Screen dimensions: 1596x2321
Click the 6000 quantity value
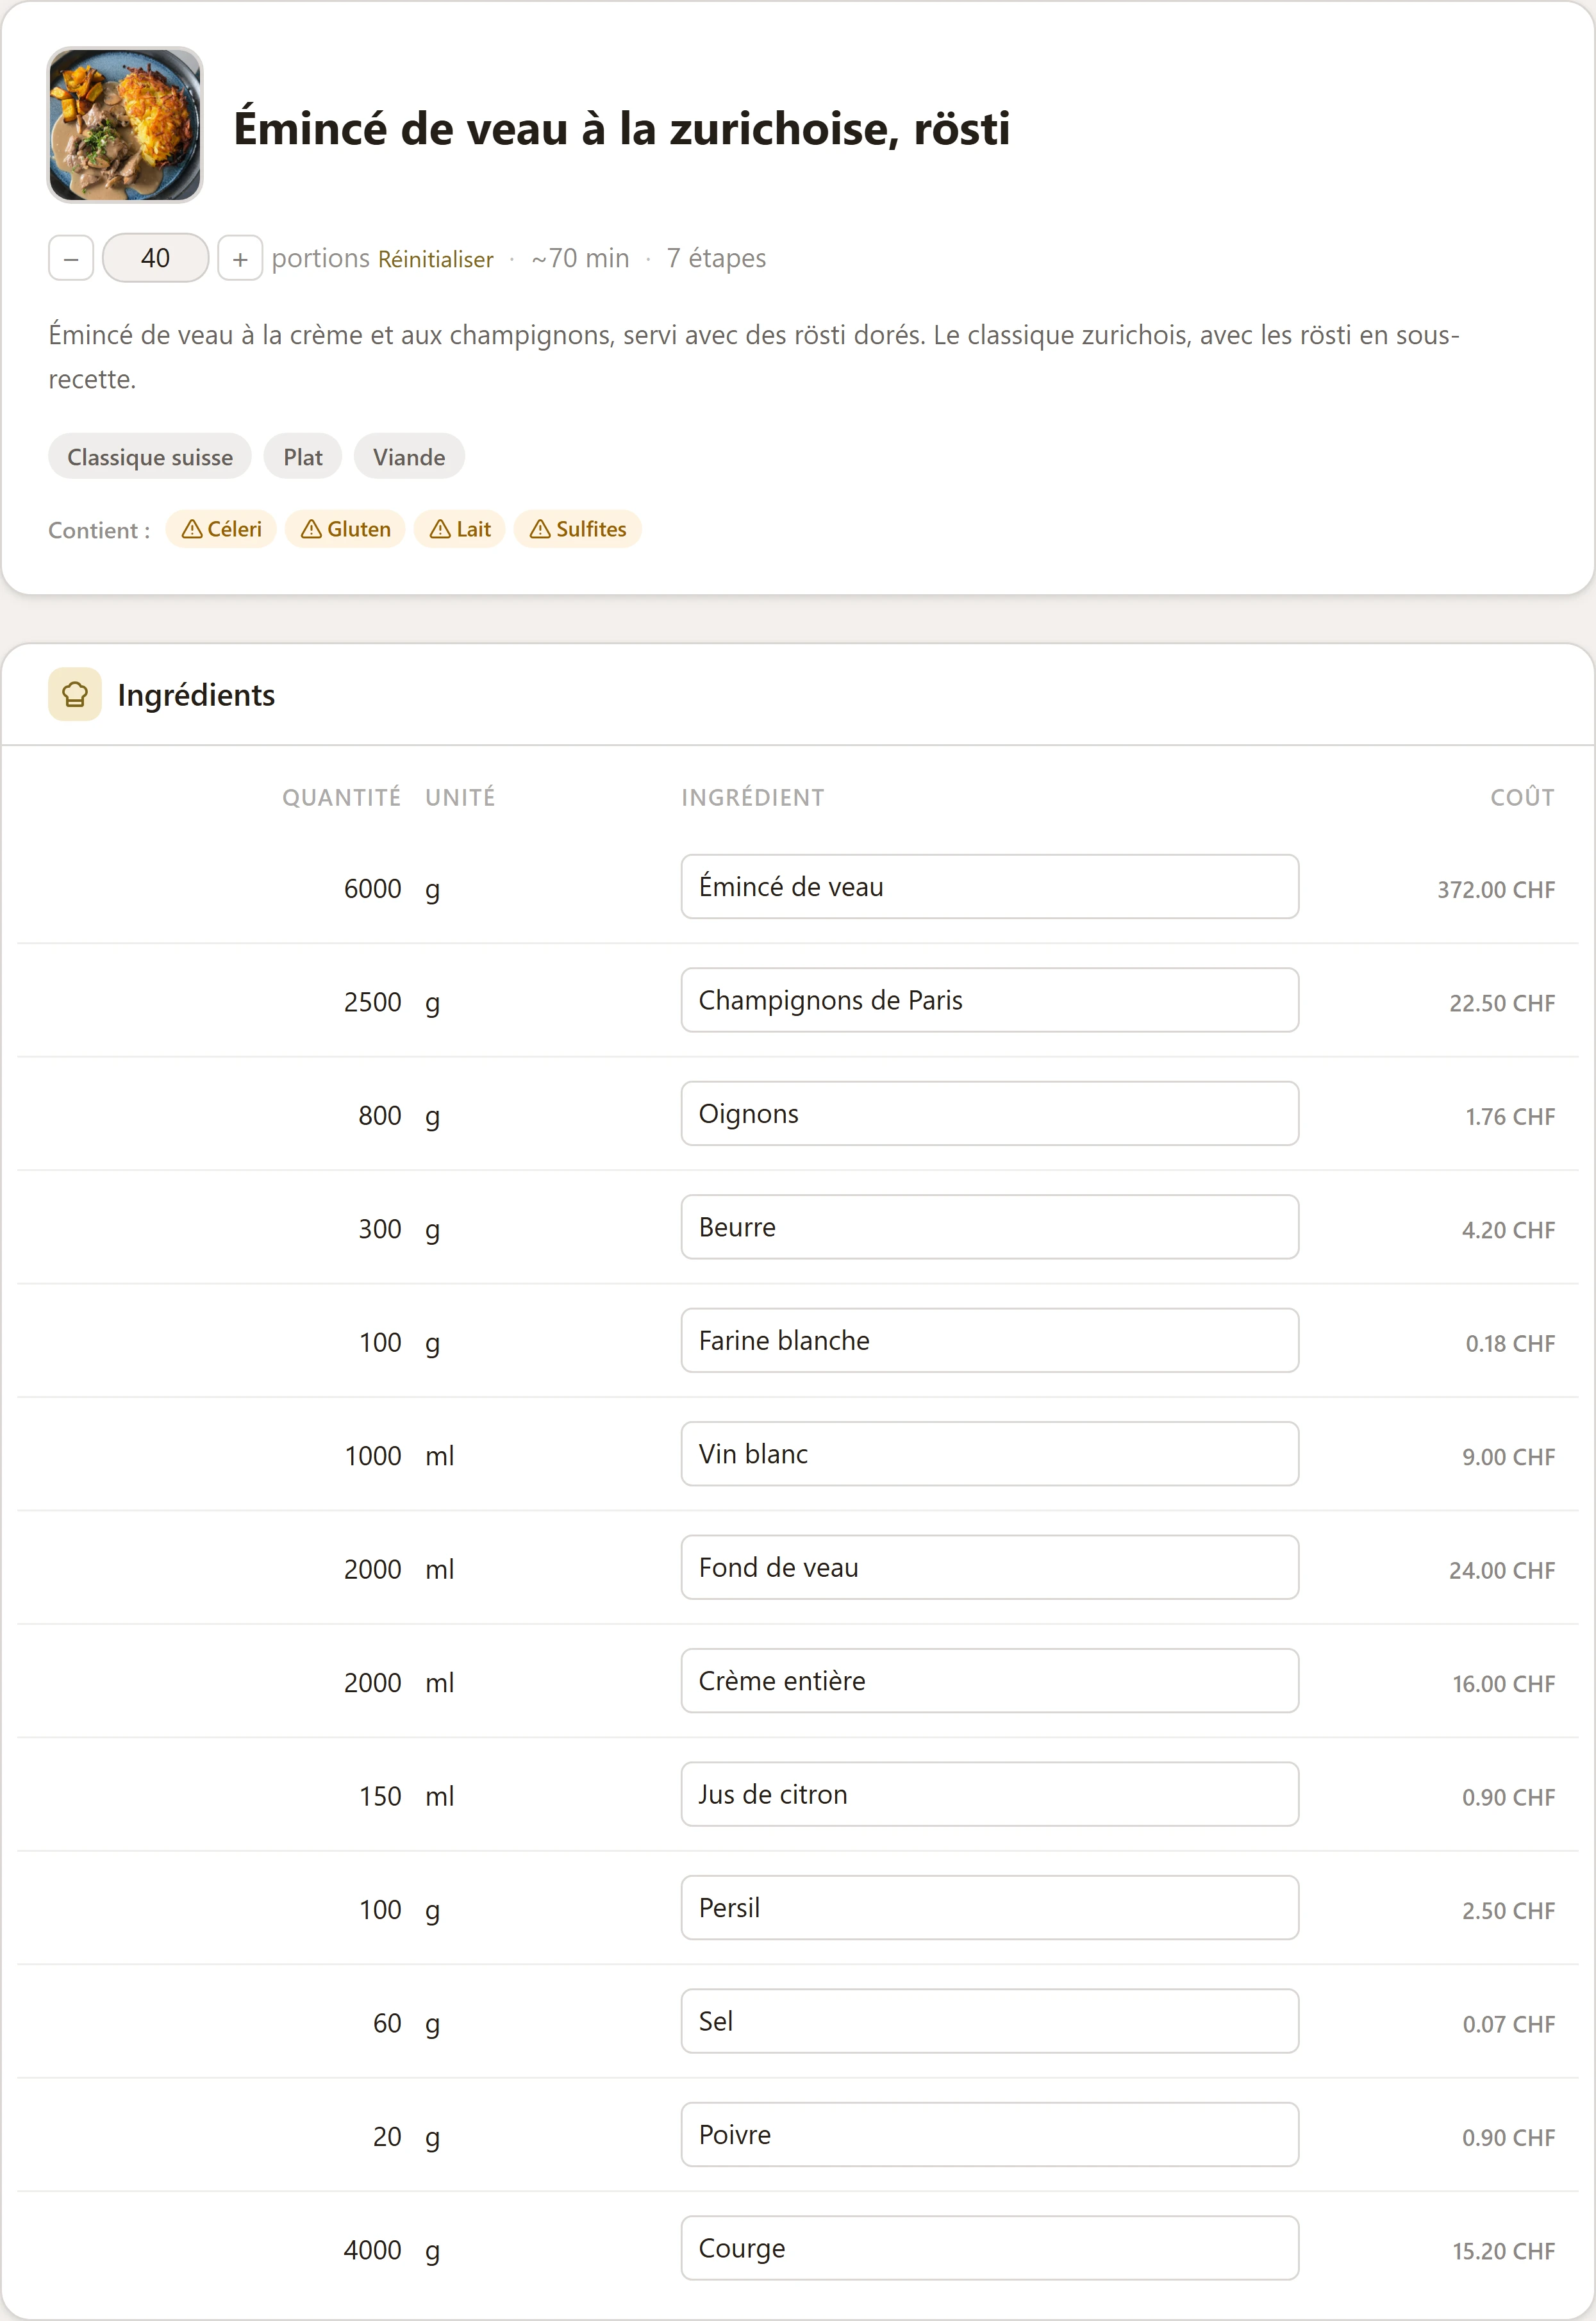[x=373, y=889]
